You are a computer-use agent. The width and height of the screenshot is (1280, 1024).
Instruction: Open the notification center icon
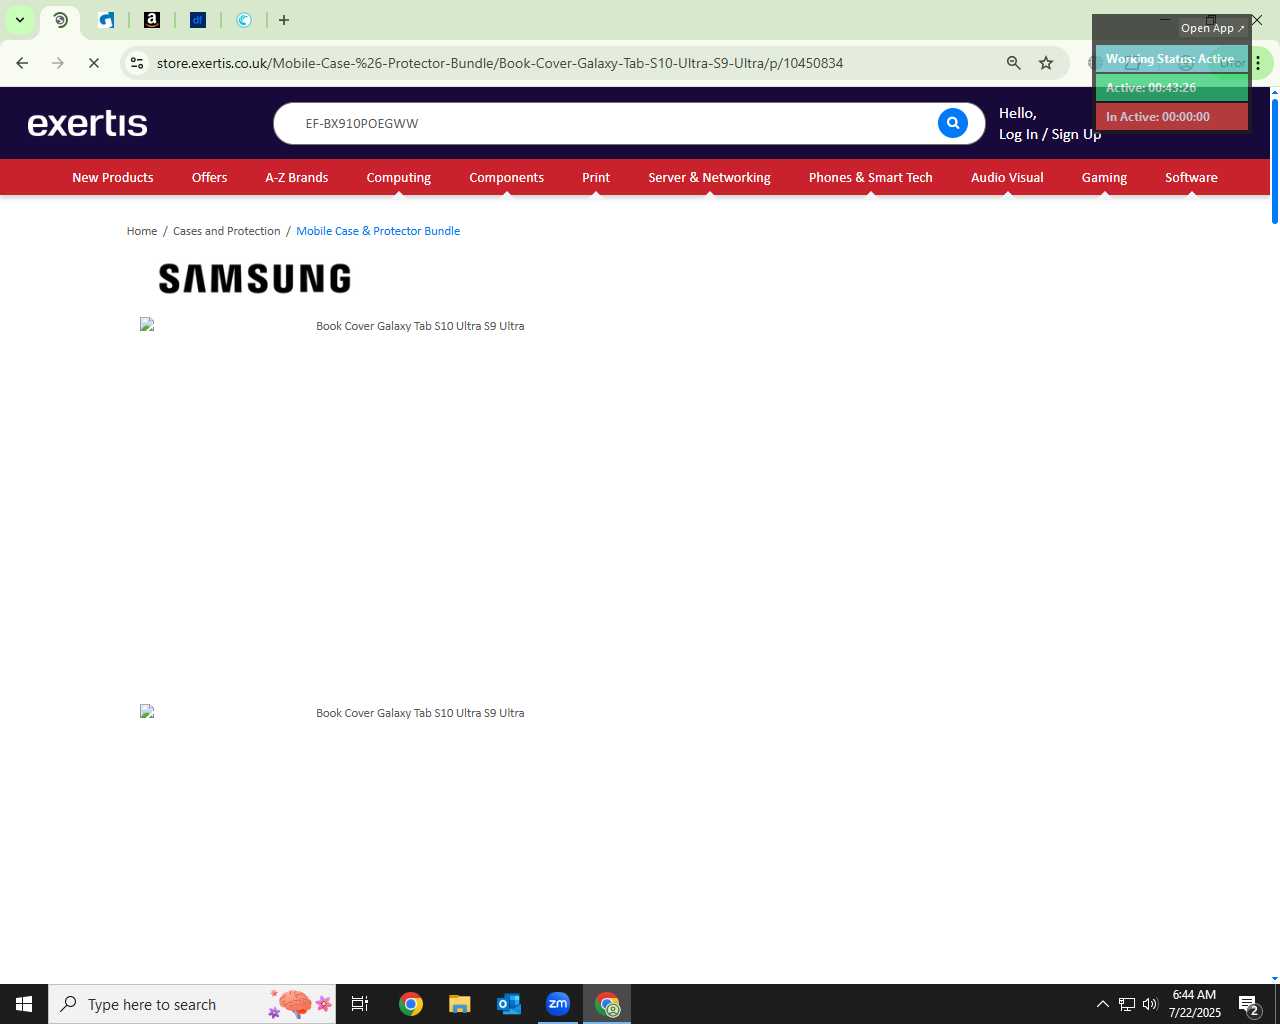click(1249, 1004)
